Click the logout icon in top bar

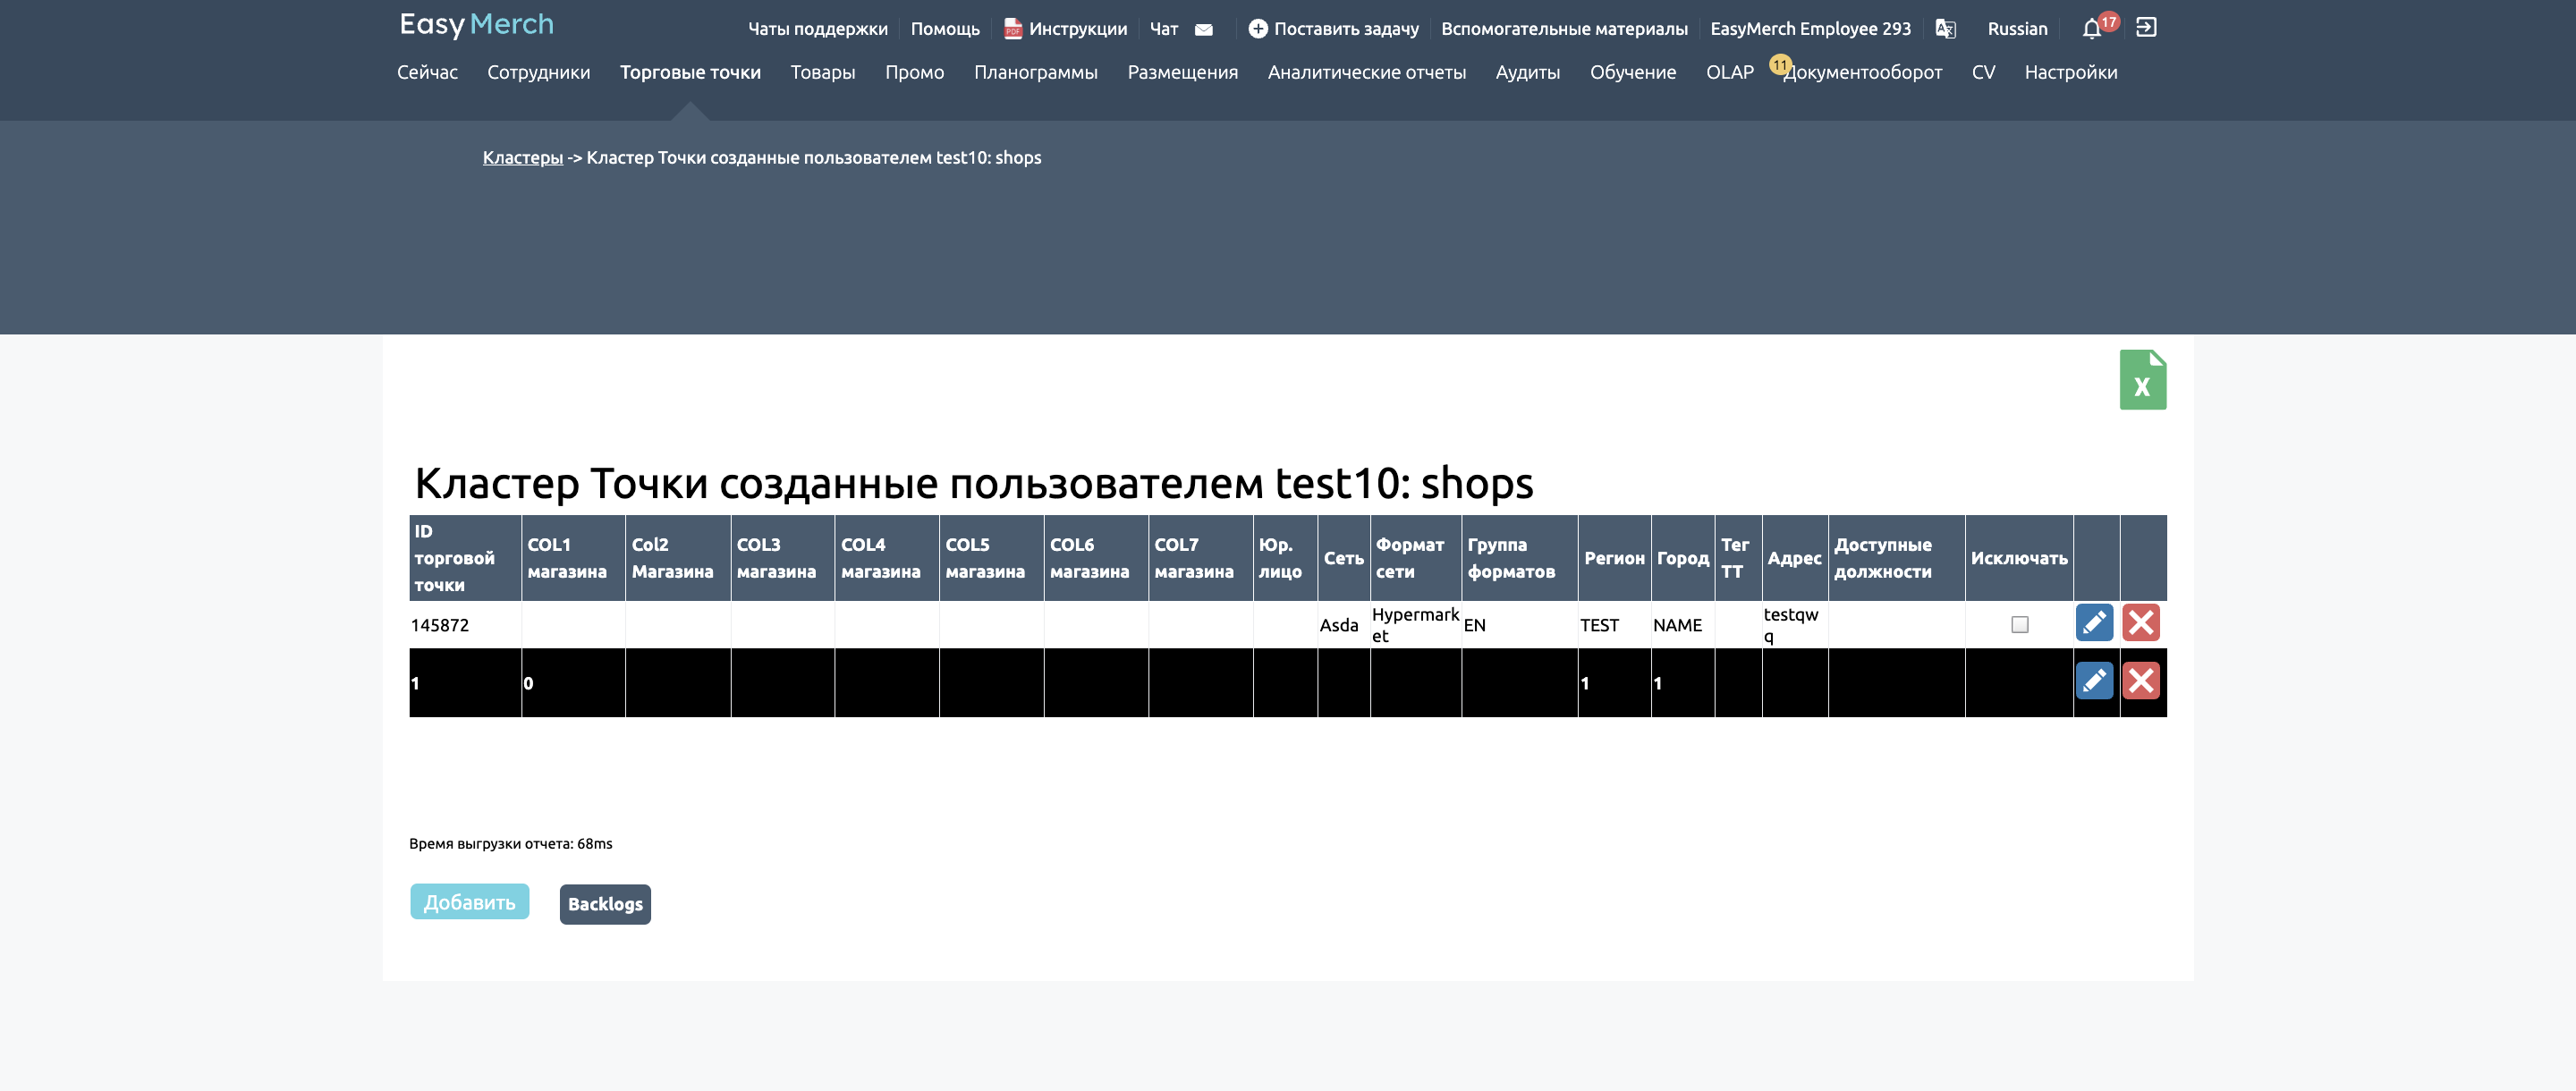coord(2146,28)
